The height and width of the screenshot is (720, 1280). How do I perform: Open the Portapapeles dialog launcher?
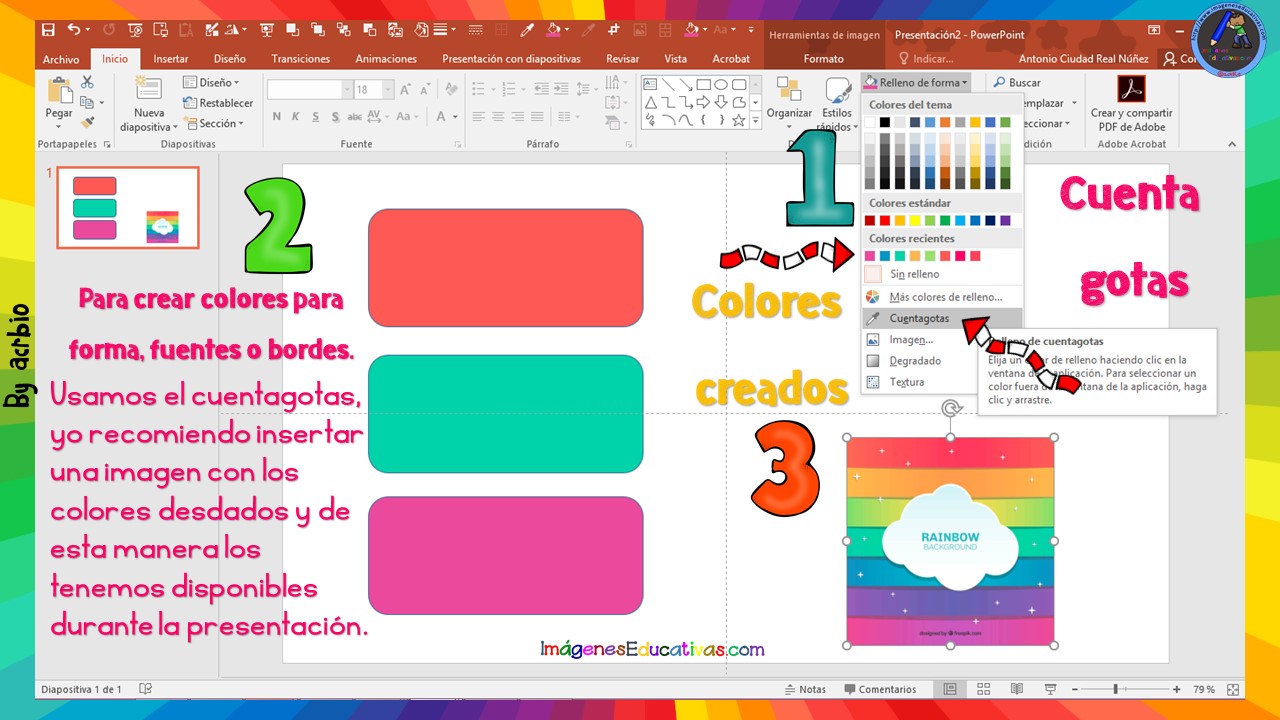(x=106, y=144)
